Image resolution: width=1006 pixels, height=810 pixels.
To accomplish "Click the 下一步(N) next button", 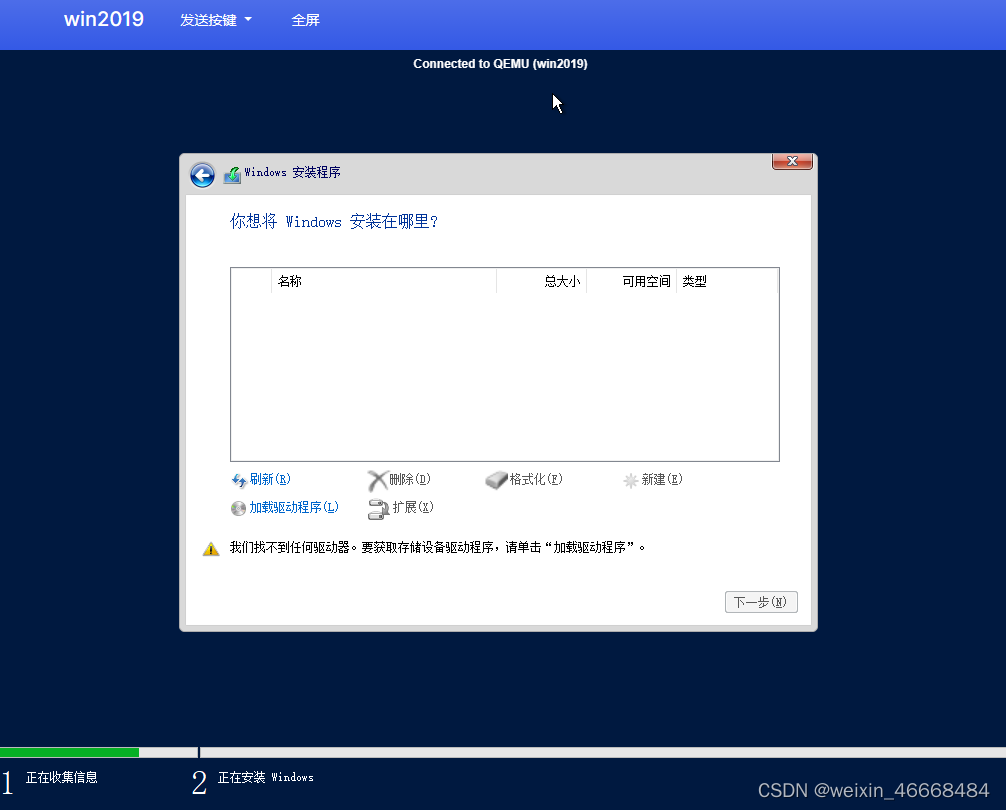I will 761,602.
